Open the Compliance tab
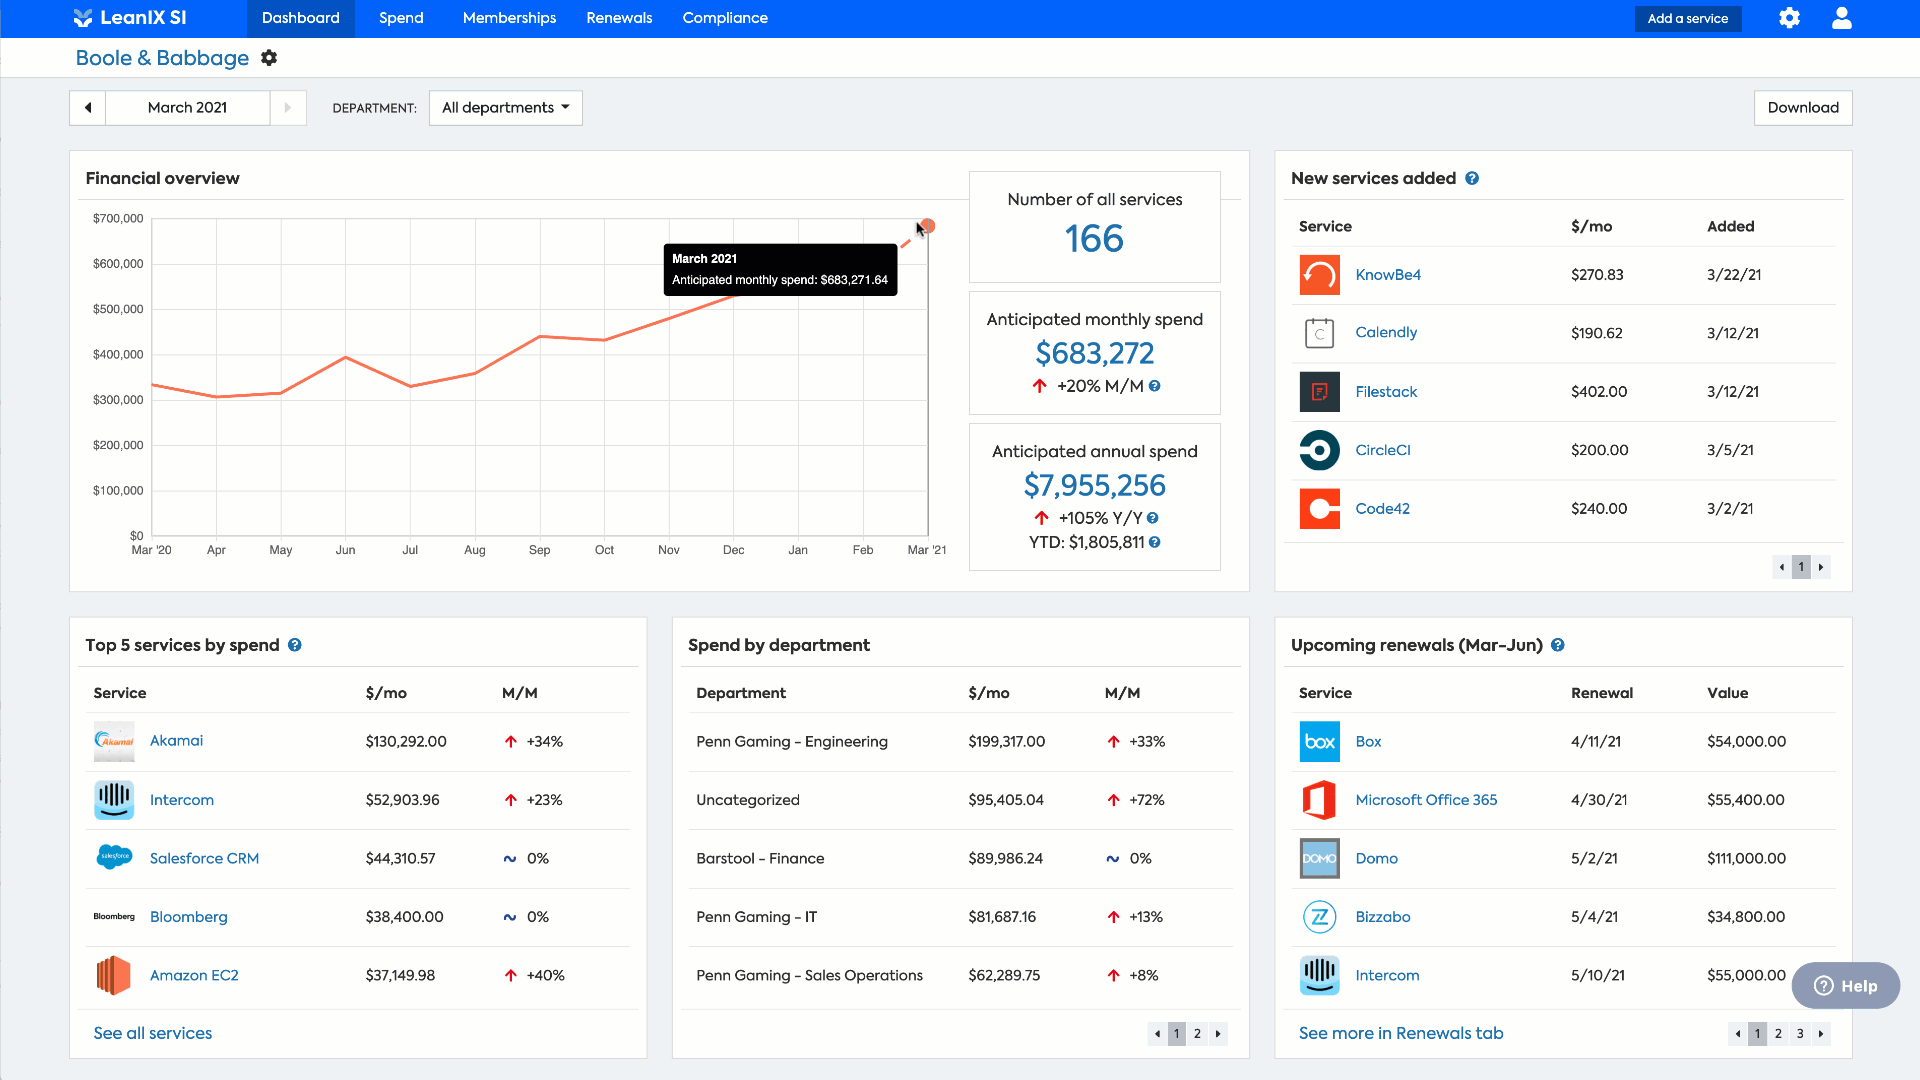This screenshot has width=1920, height=1080. pos(725,18)
